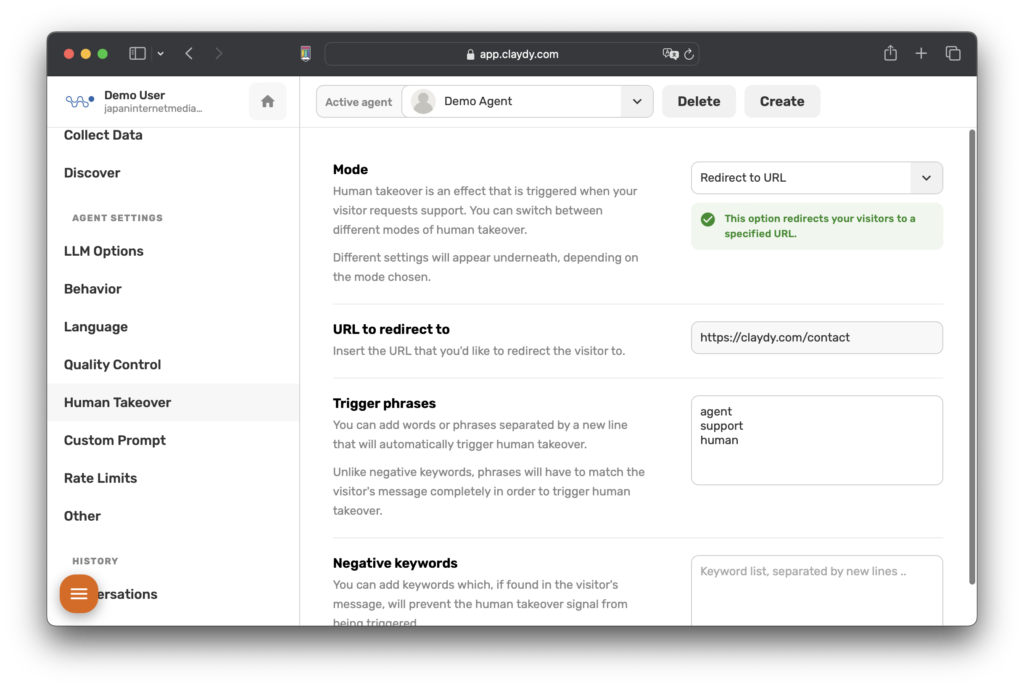Click the Create agent button
The image size is (1024, 688).
781,101
